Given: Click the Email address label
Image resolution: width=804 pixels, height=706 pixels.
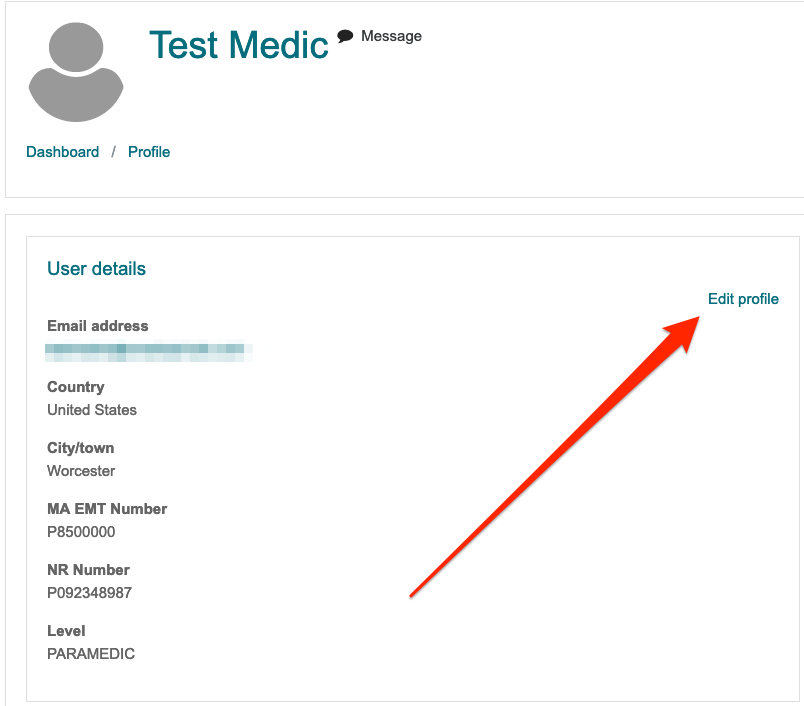Looking at the screenshot, I should coord(97,326).
